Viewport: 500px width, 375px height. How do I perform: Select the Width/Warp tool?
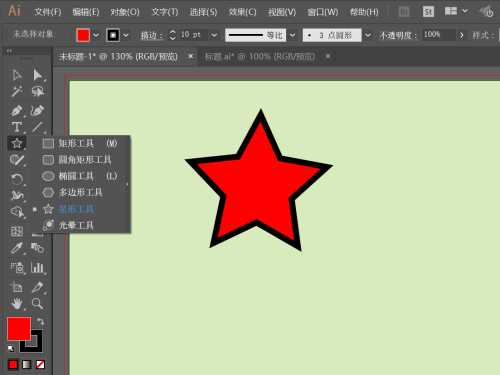pyautogui.click(x=17, y=195)
